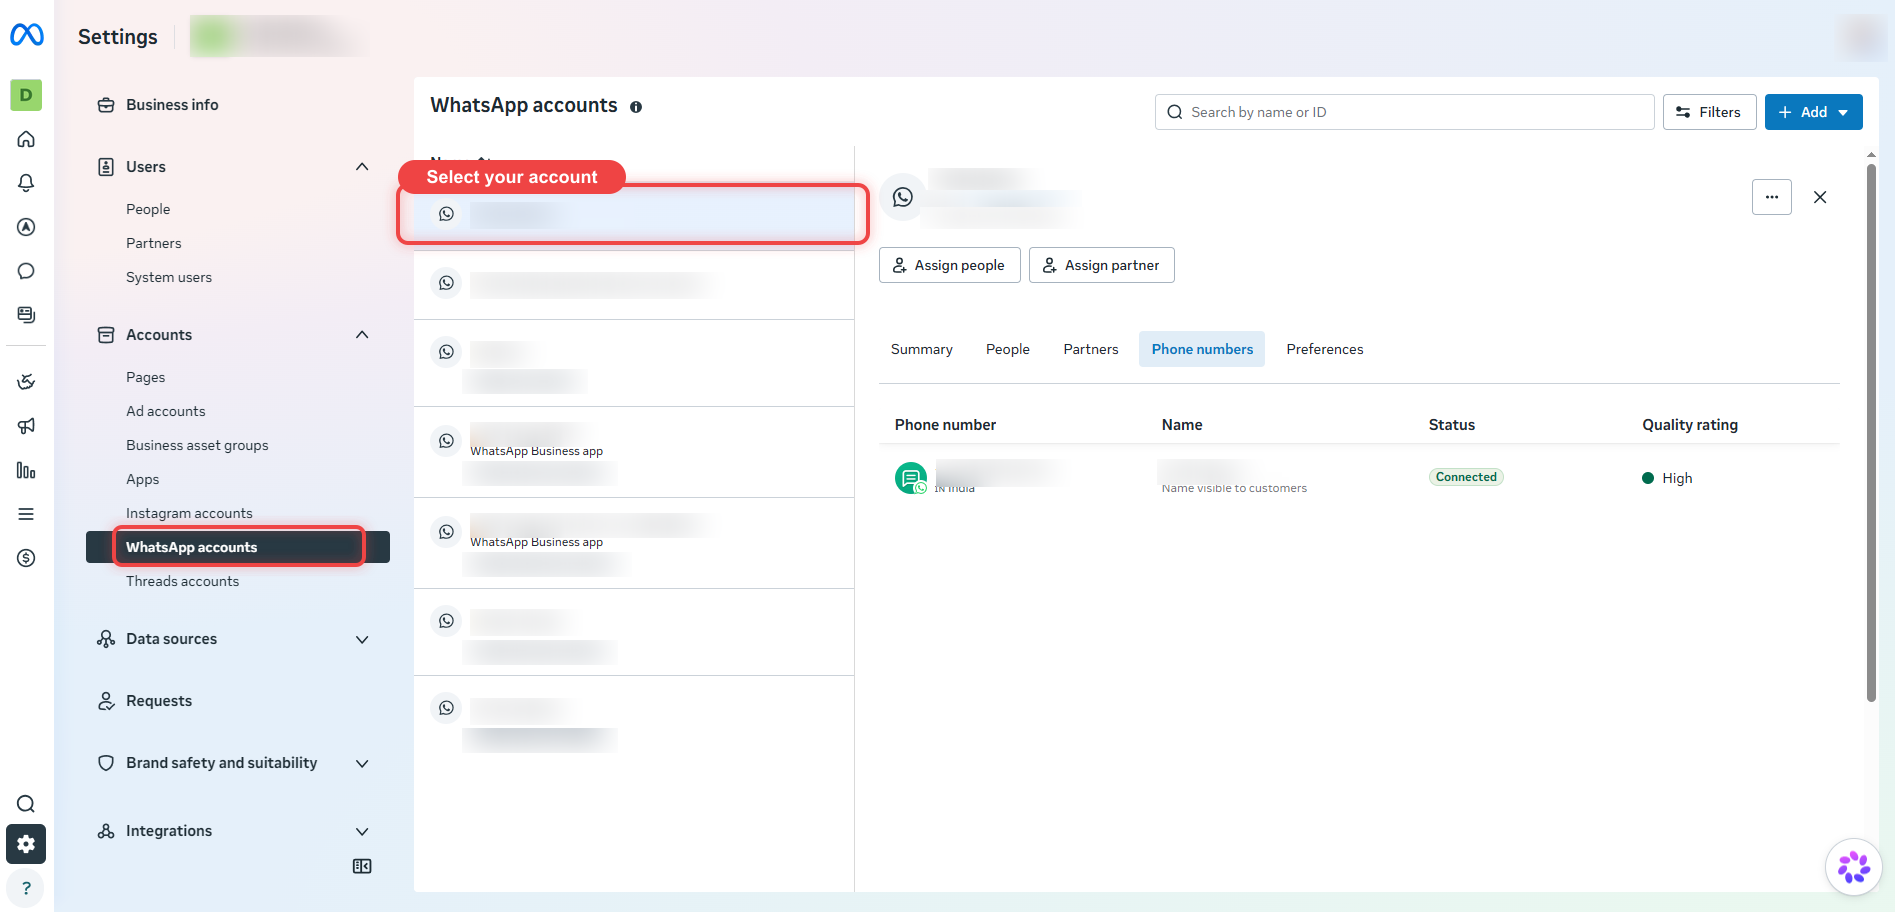Viewport: 1895px width, 912px height.
Task: Switch to the Summary tab
Action: (x=922, y=349)
